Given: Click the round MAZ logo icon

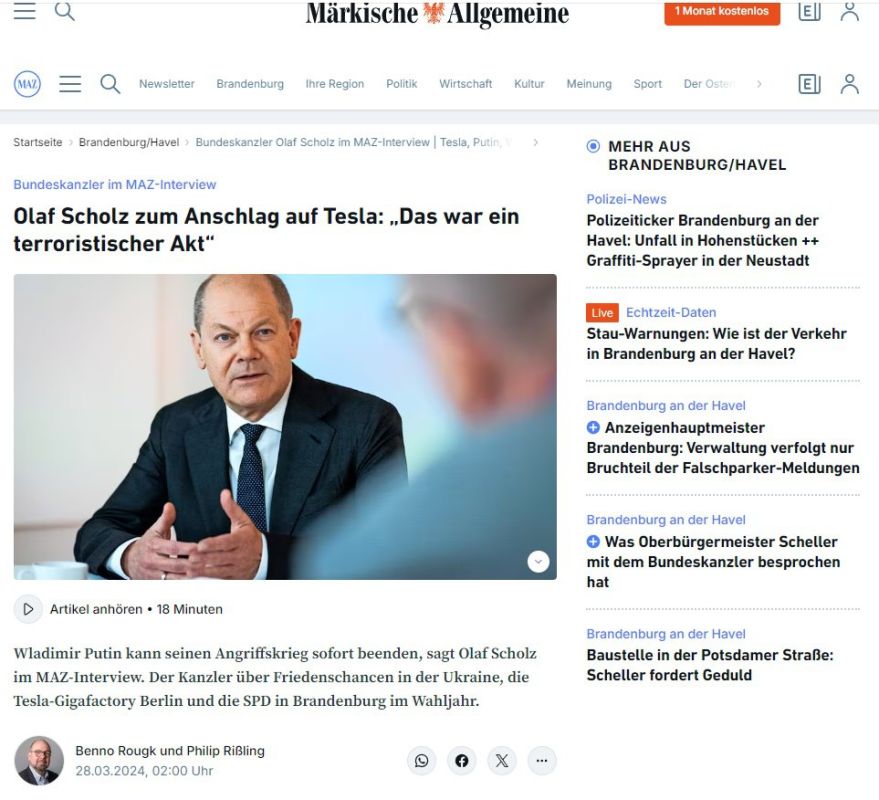Looking at the screenshot, I should coord(27,84).
